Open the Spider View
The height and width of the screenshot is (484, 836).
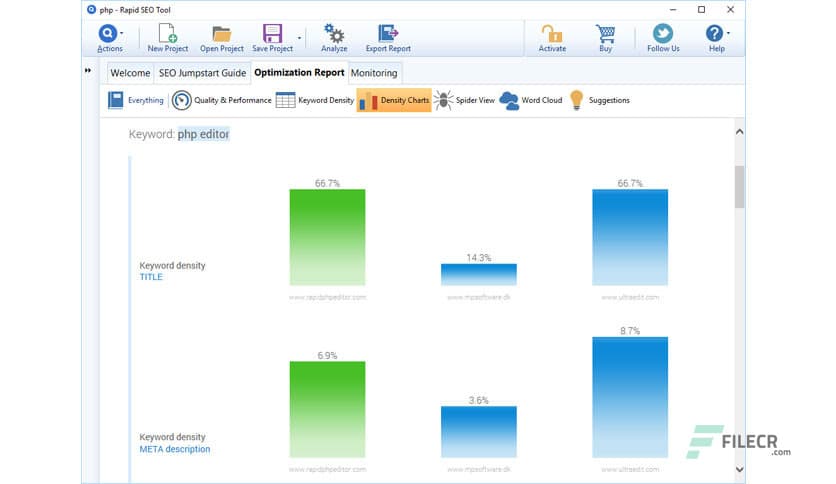464,100
